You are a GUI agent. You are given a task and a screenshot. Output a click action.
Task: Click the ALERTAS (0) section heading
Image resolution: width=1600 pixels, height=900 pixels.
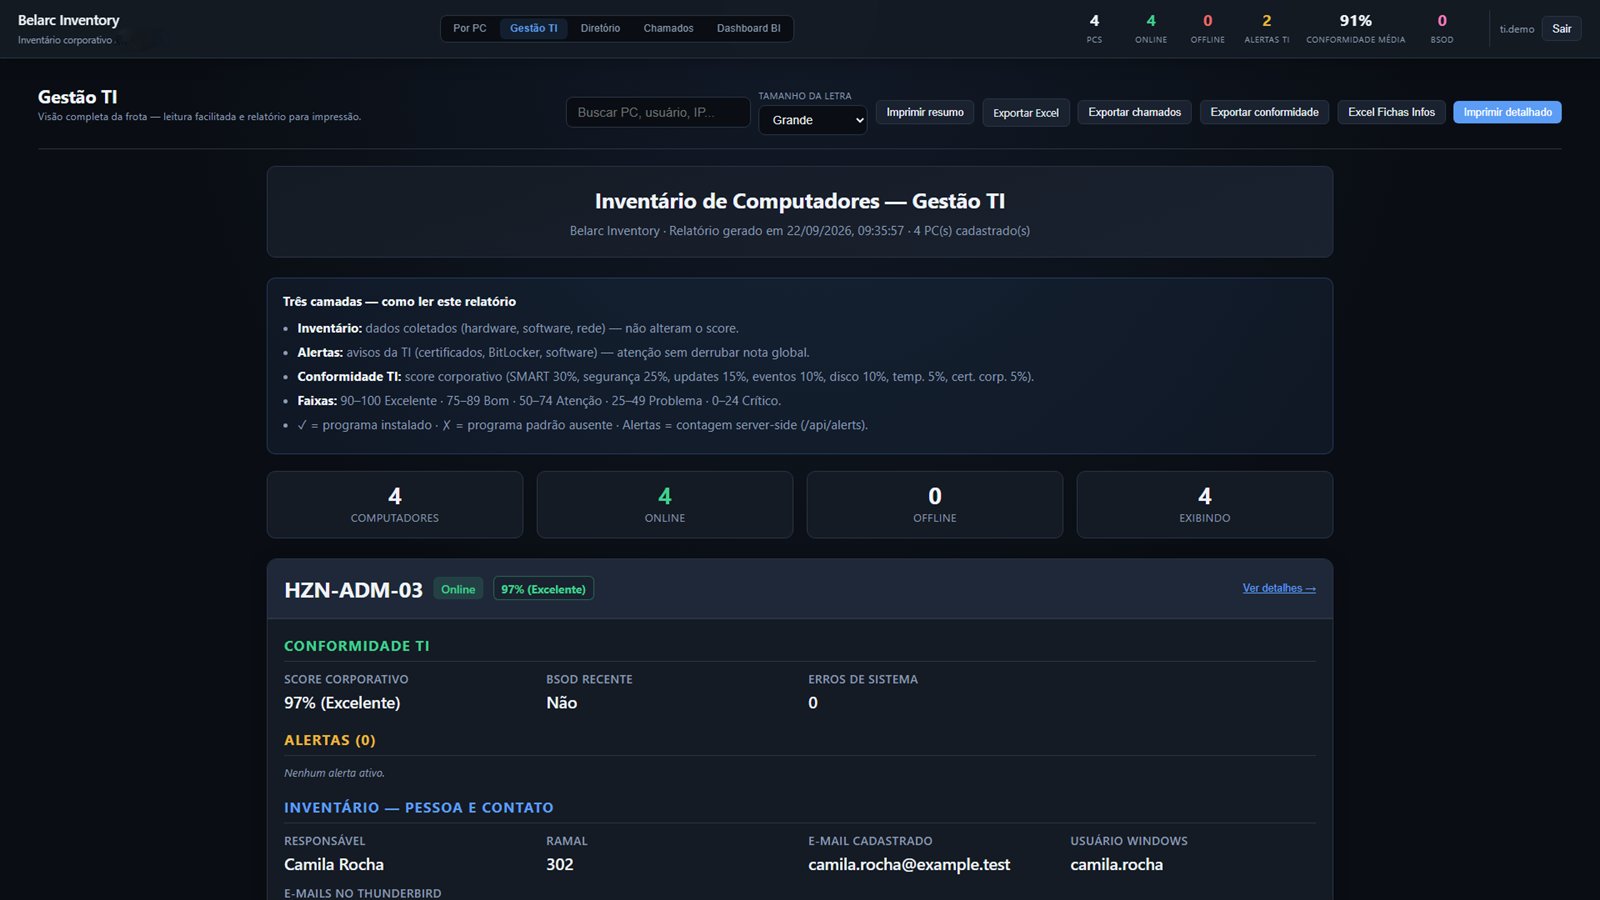coord(330,740)
